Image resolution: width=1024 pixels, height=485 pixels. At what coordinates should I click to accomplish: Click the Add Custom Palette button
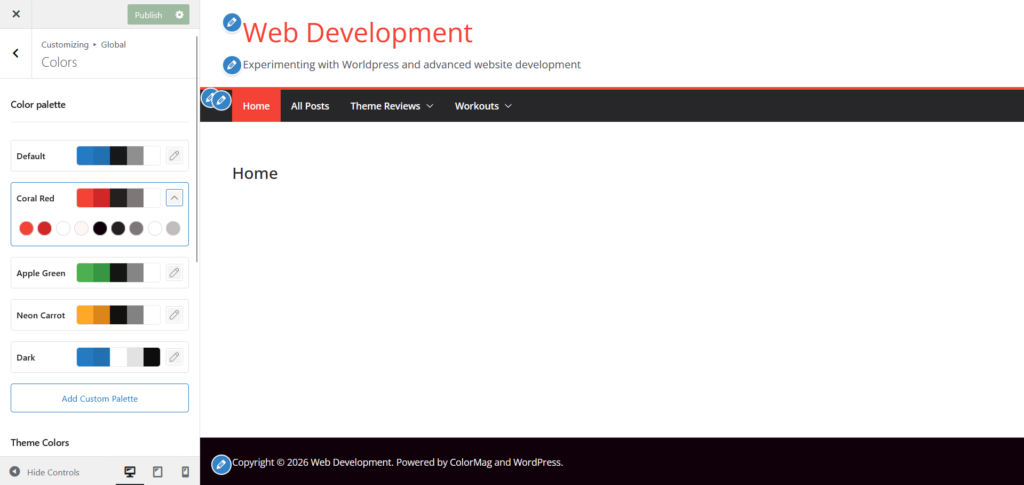(99, 398)
